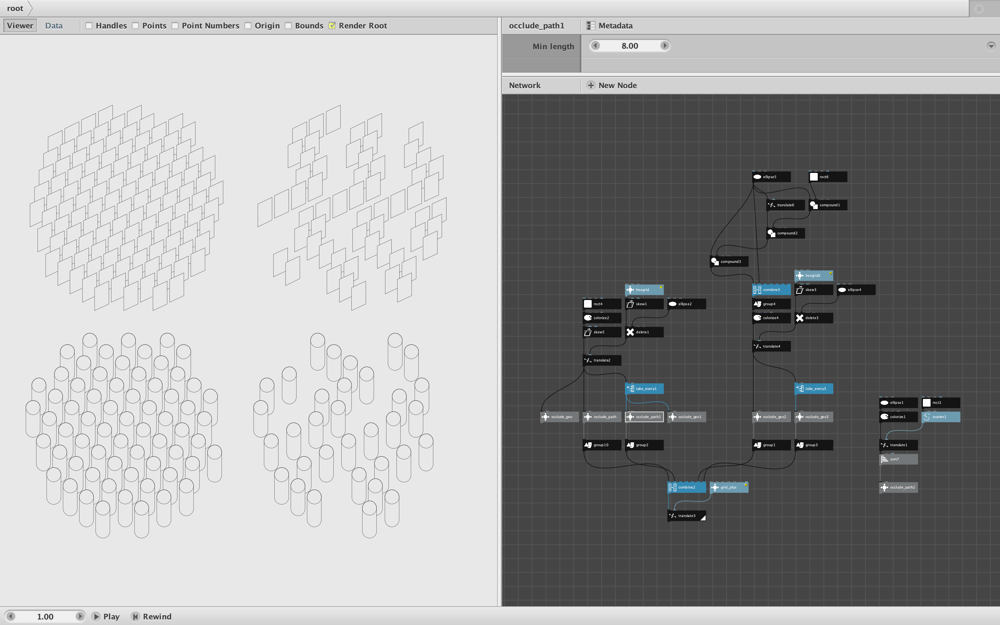Increase the frame number with right arrow

coord(80,616)
